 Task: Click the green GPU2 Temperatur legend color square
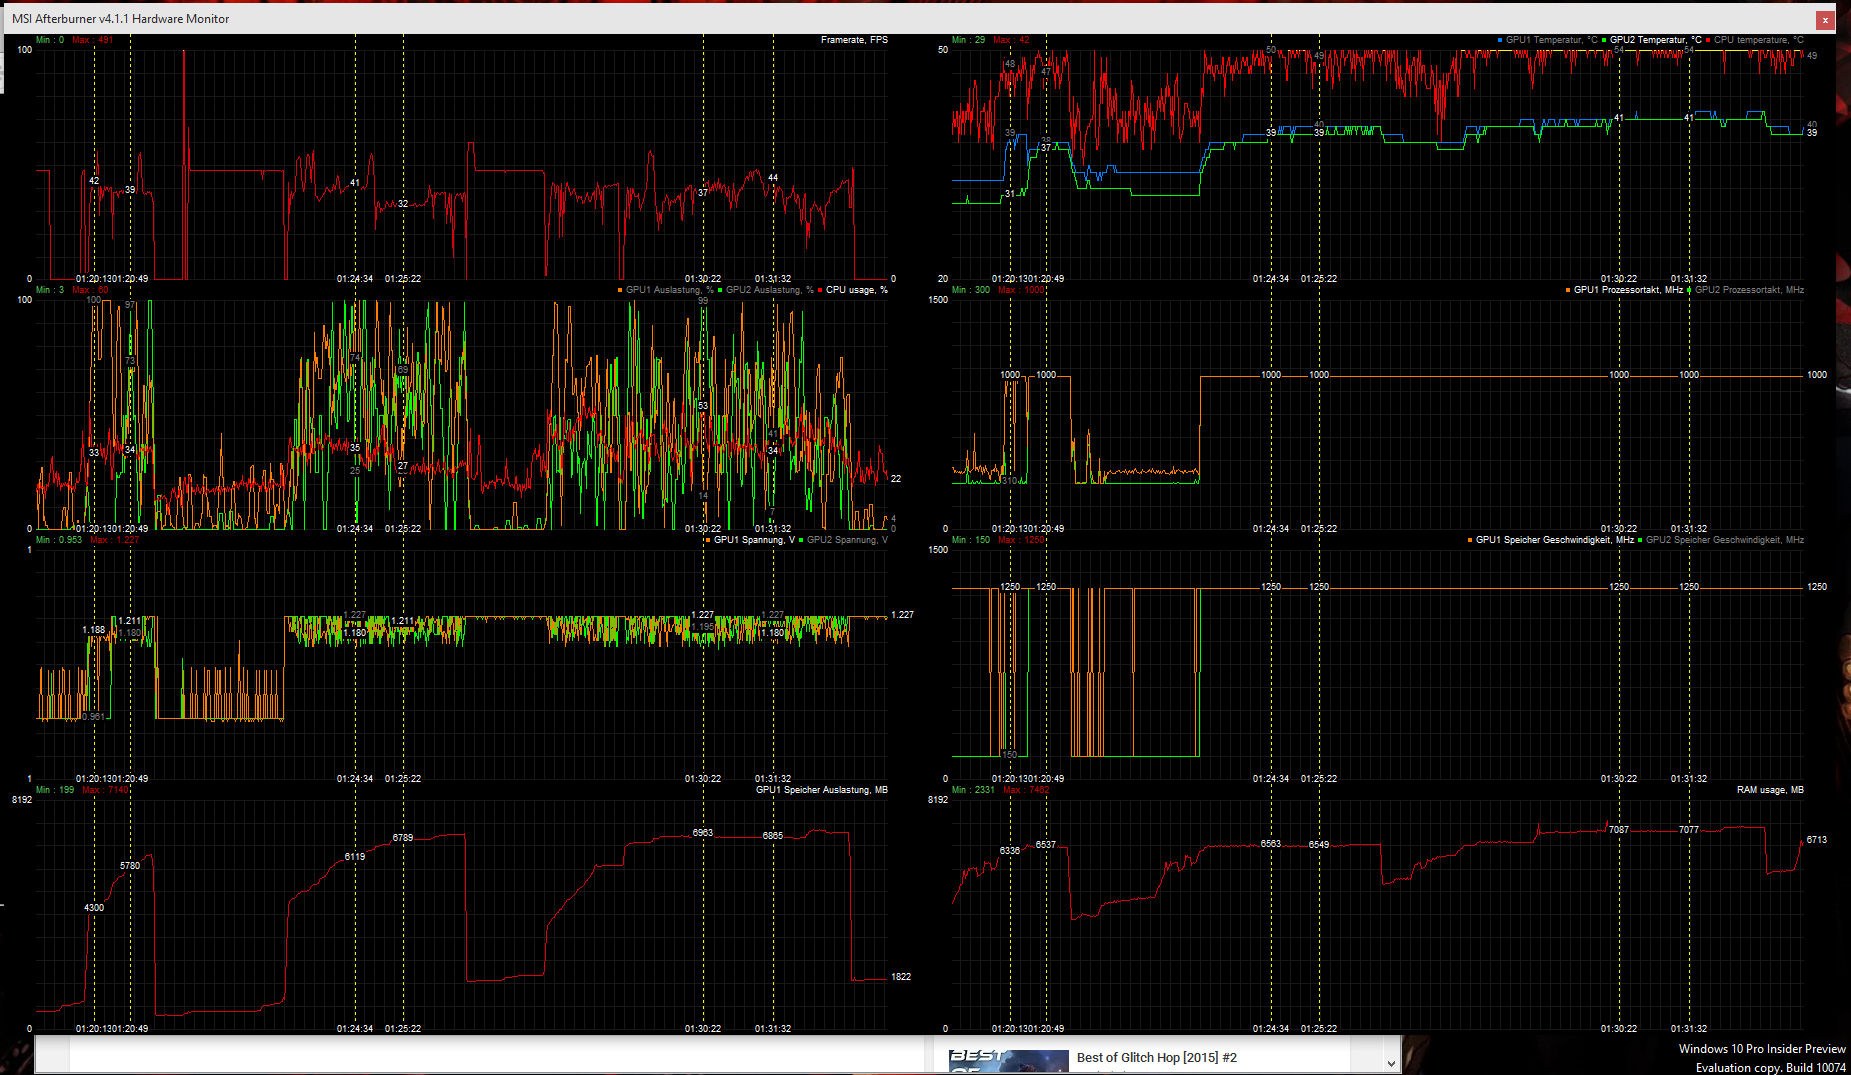point(1604,40)
